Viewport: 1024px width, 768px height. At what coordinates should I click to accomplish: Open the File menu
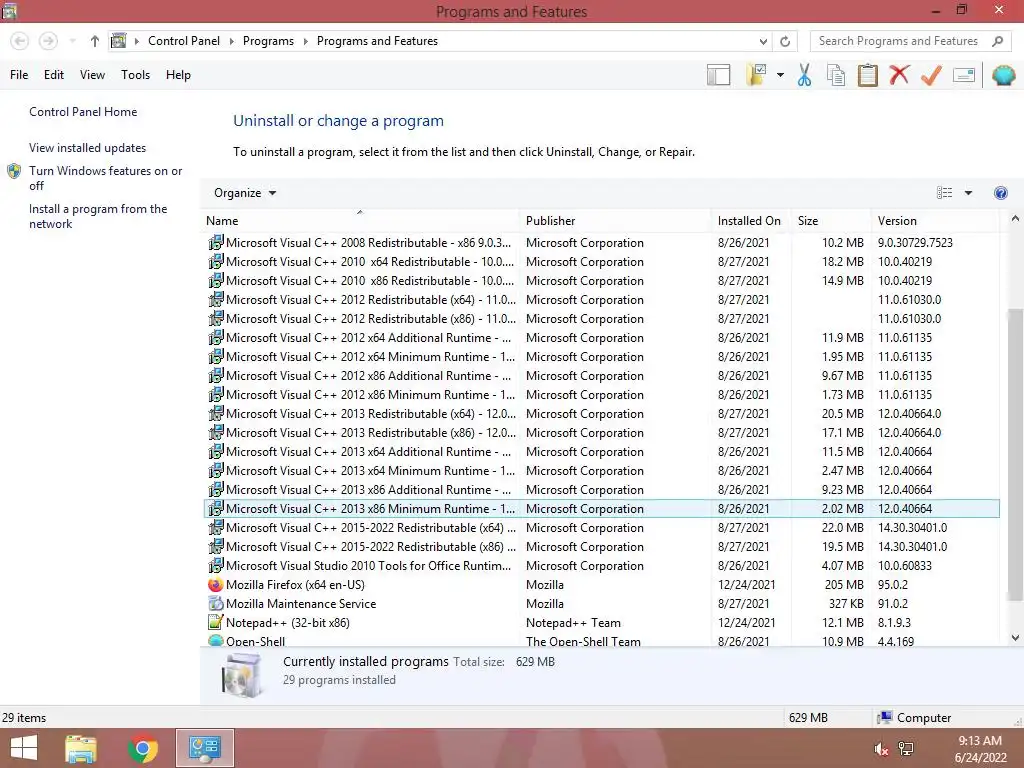coord(19,75)
